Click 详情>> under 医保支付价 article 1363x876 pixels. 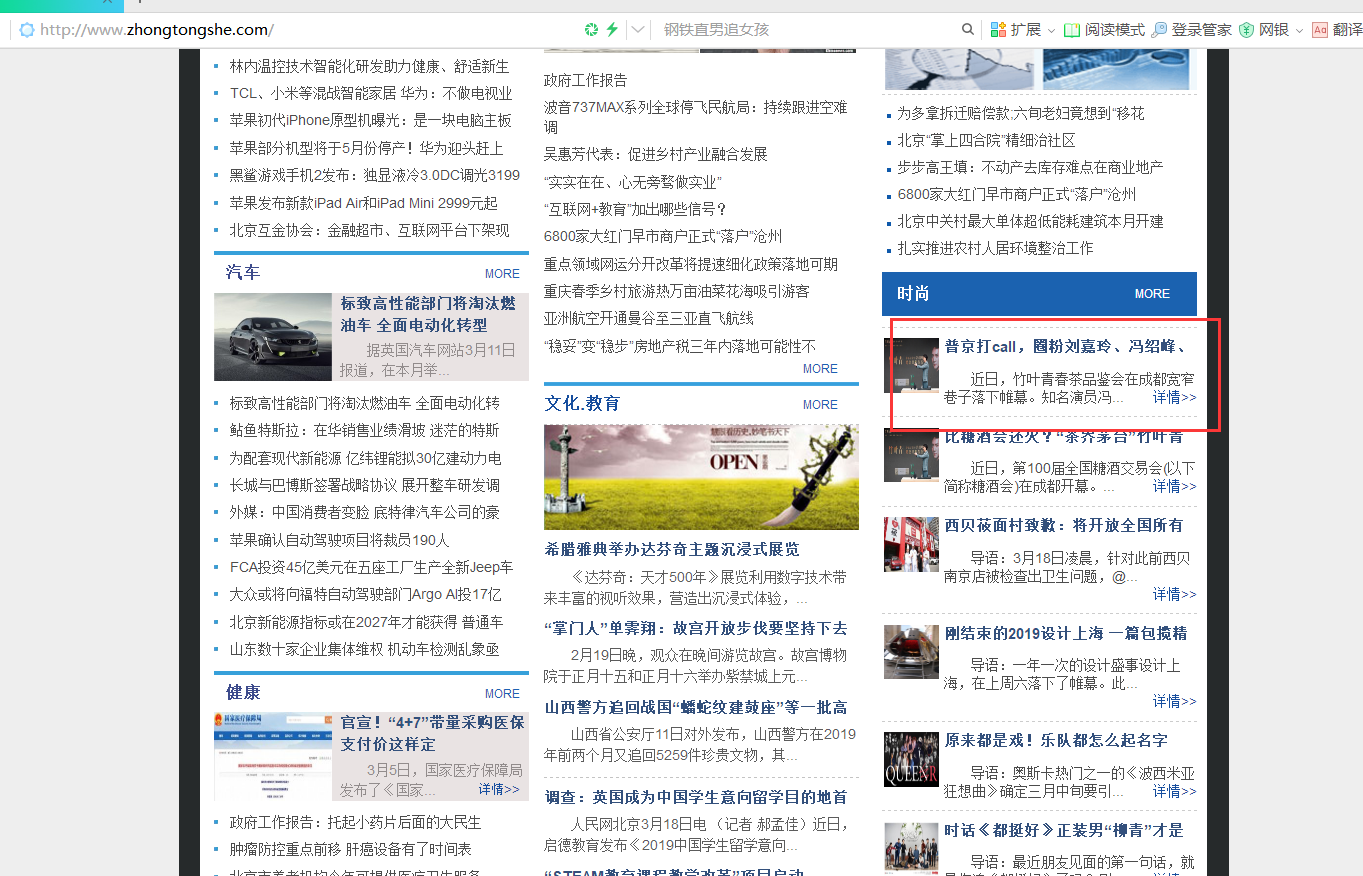tap(499, 789)
